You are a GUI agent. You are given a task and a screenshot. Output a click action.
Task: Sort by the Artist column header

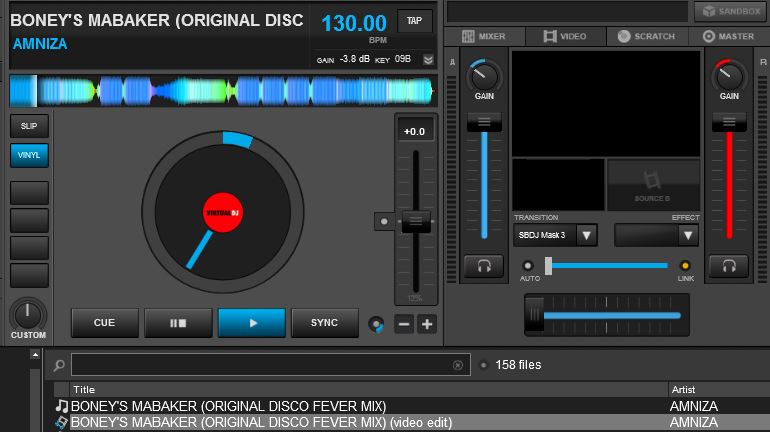718,389
